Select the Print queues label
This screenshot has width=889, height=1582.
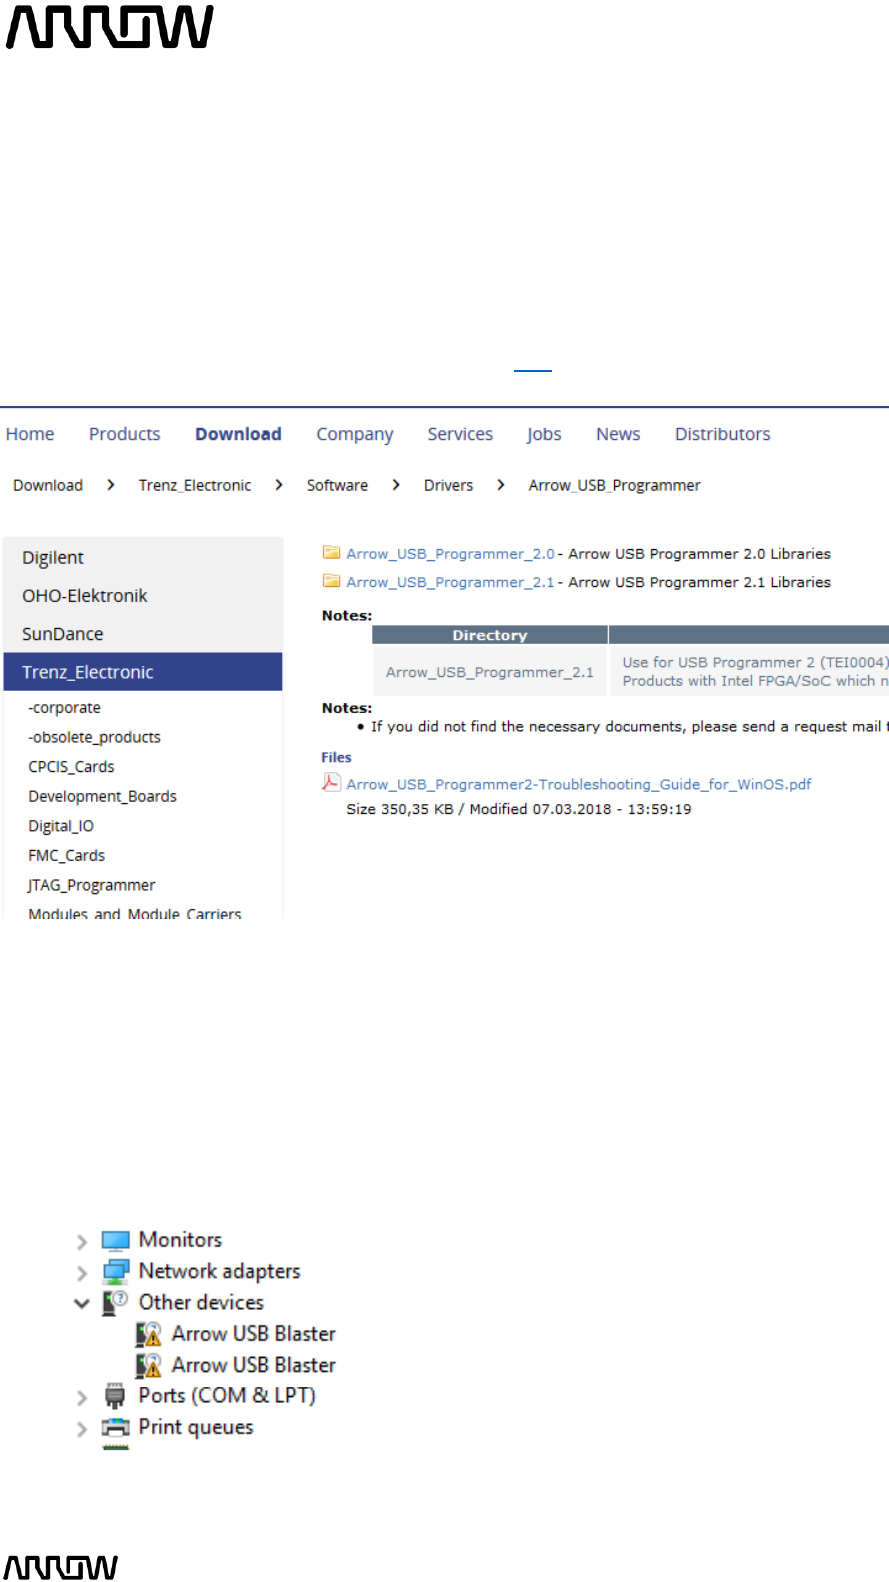point(196,1427)
